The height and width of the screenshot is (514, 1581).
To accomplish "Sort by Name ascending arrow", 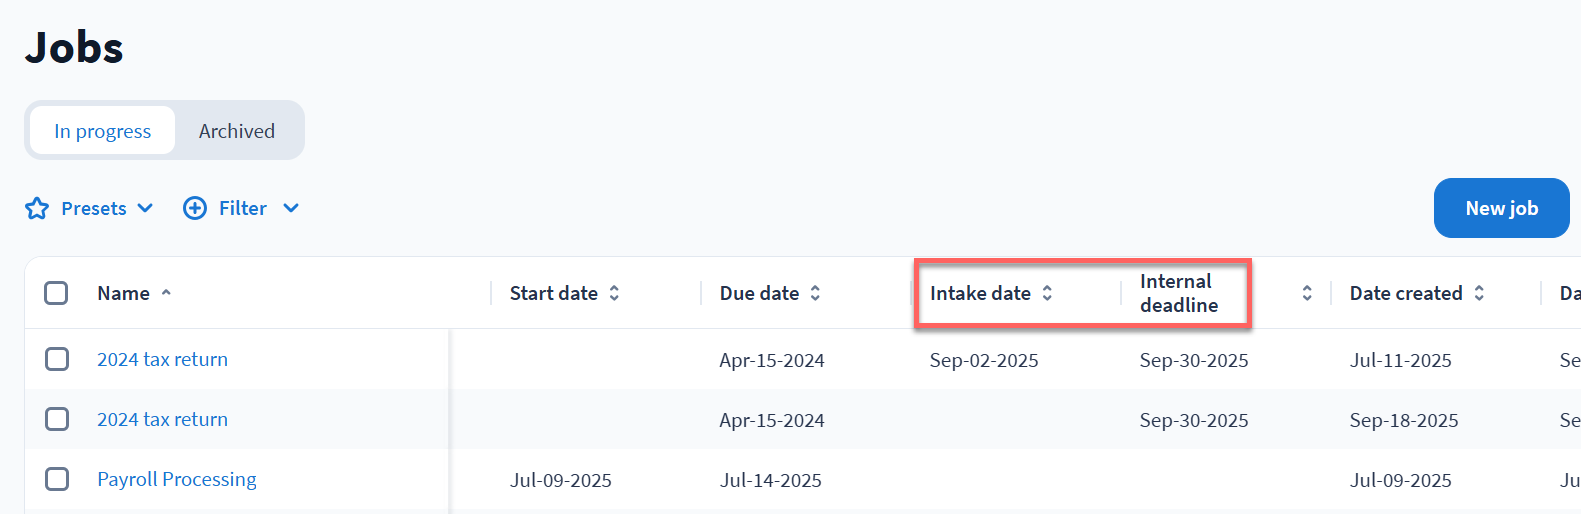I will click(166, 293).
